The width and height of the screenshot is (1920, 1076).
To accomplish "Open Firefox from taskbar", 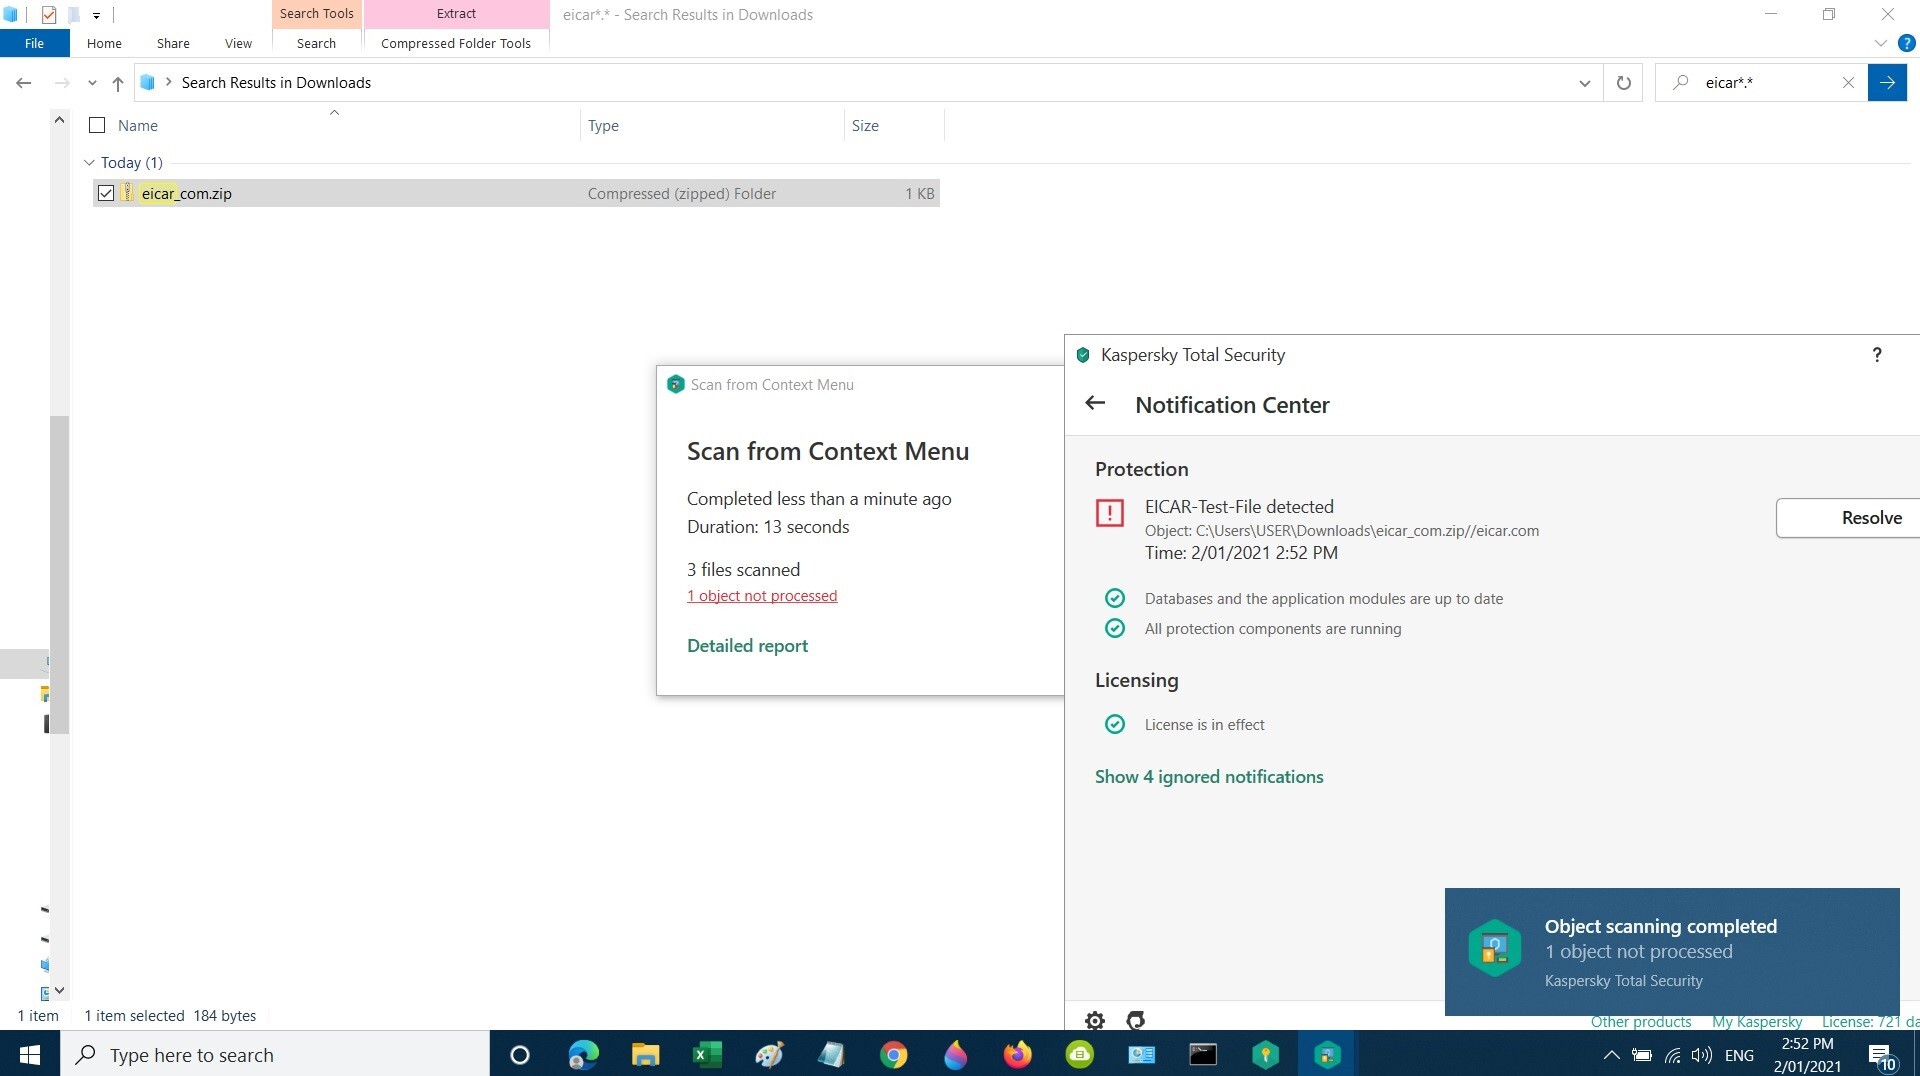I will coord(1017,1054).
